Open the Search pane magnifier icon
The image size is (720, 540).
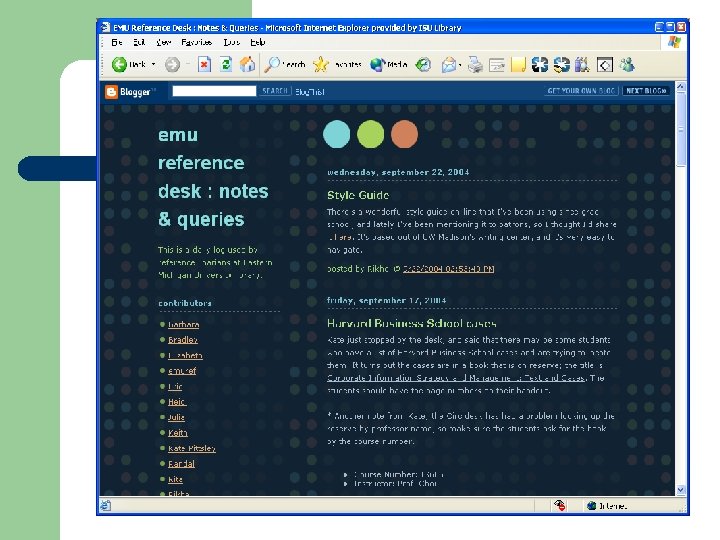coord(272,65)
